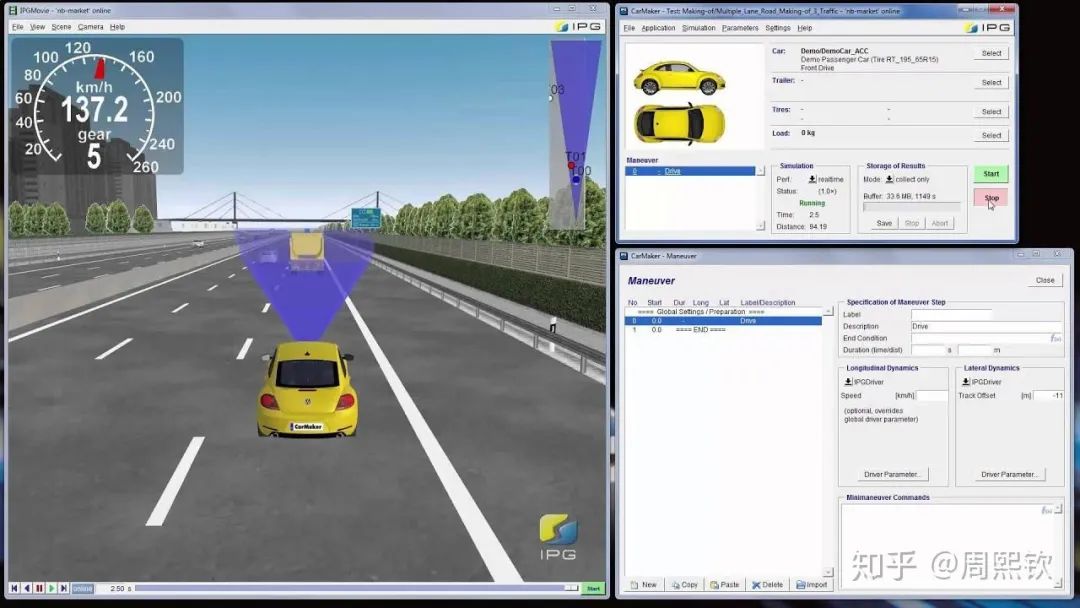Screen dimensions: 1080x608
Task: Pause the IPGMovie playback
Action: click(39, 588)
